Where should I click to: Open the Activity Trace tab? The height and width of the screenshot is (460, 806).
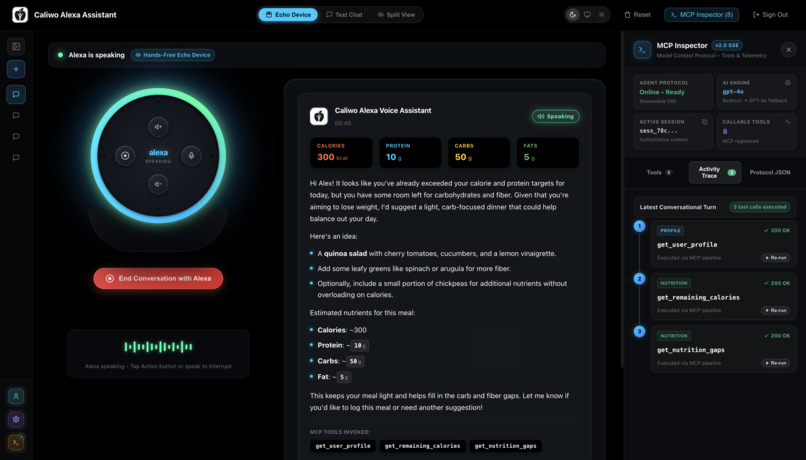coord(715,172)
